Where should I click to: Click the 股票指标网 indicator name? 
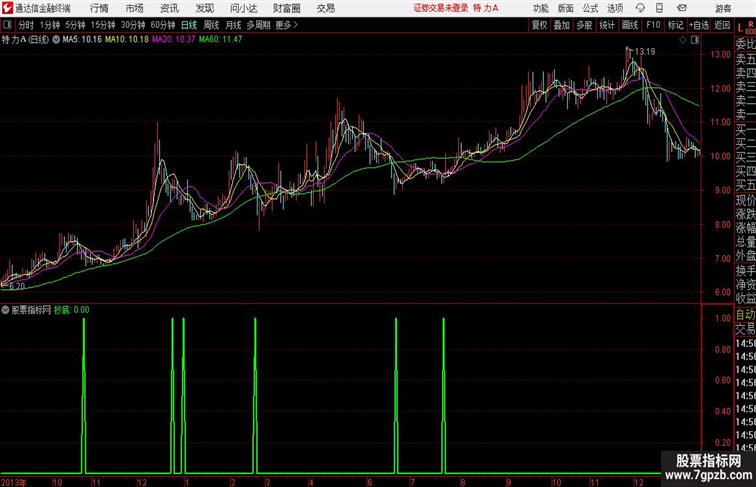(x=31, y=310)
